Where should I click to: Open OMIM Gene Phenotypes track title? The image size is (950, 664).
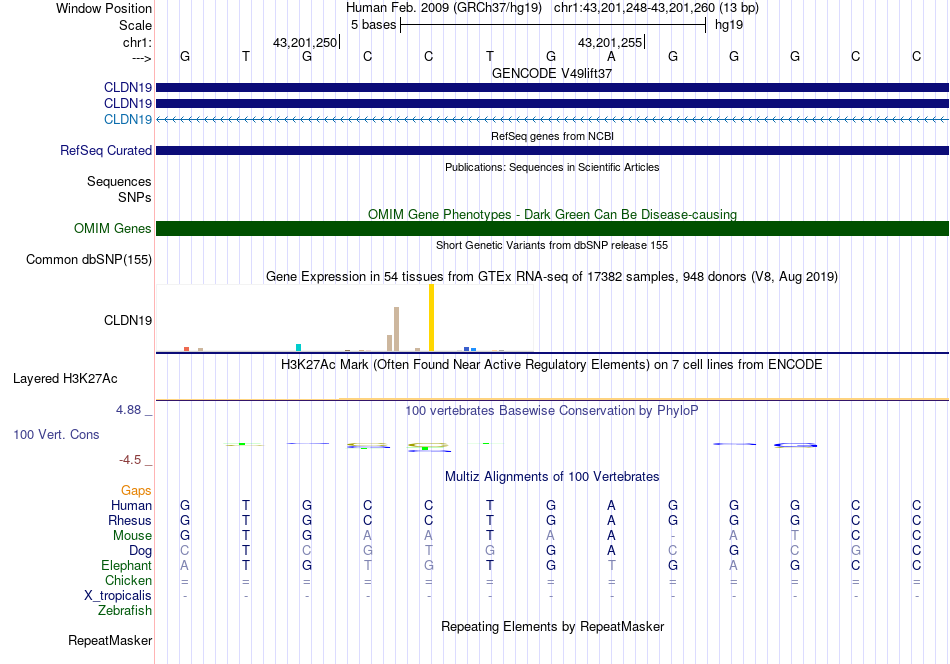[552, 214]
